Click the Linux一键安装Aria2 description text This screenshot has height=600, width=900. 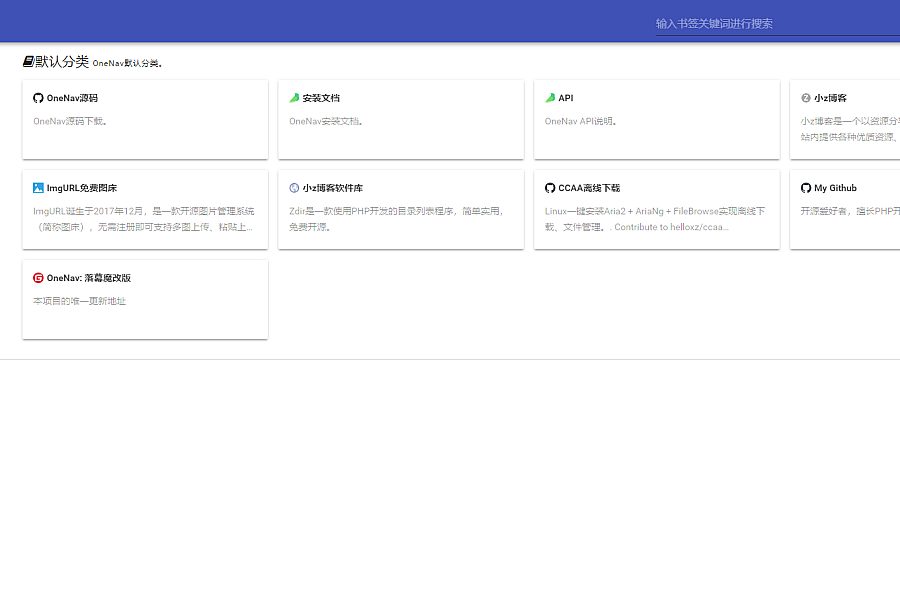655,219
